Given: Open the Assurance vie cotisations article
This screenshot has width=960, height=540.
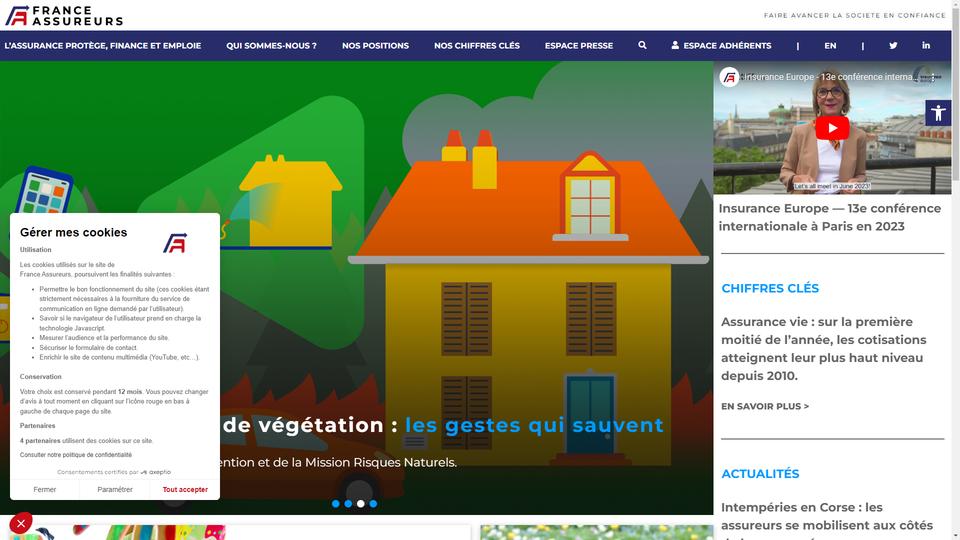Looking at the screenshot, I should coord(823,348).
